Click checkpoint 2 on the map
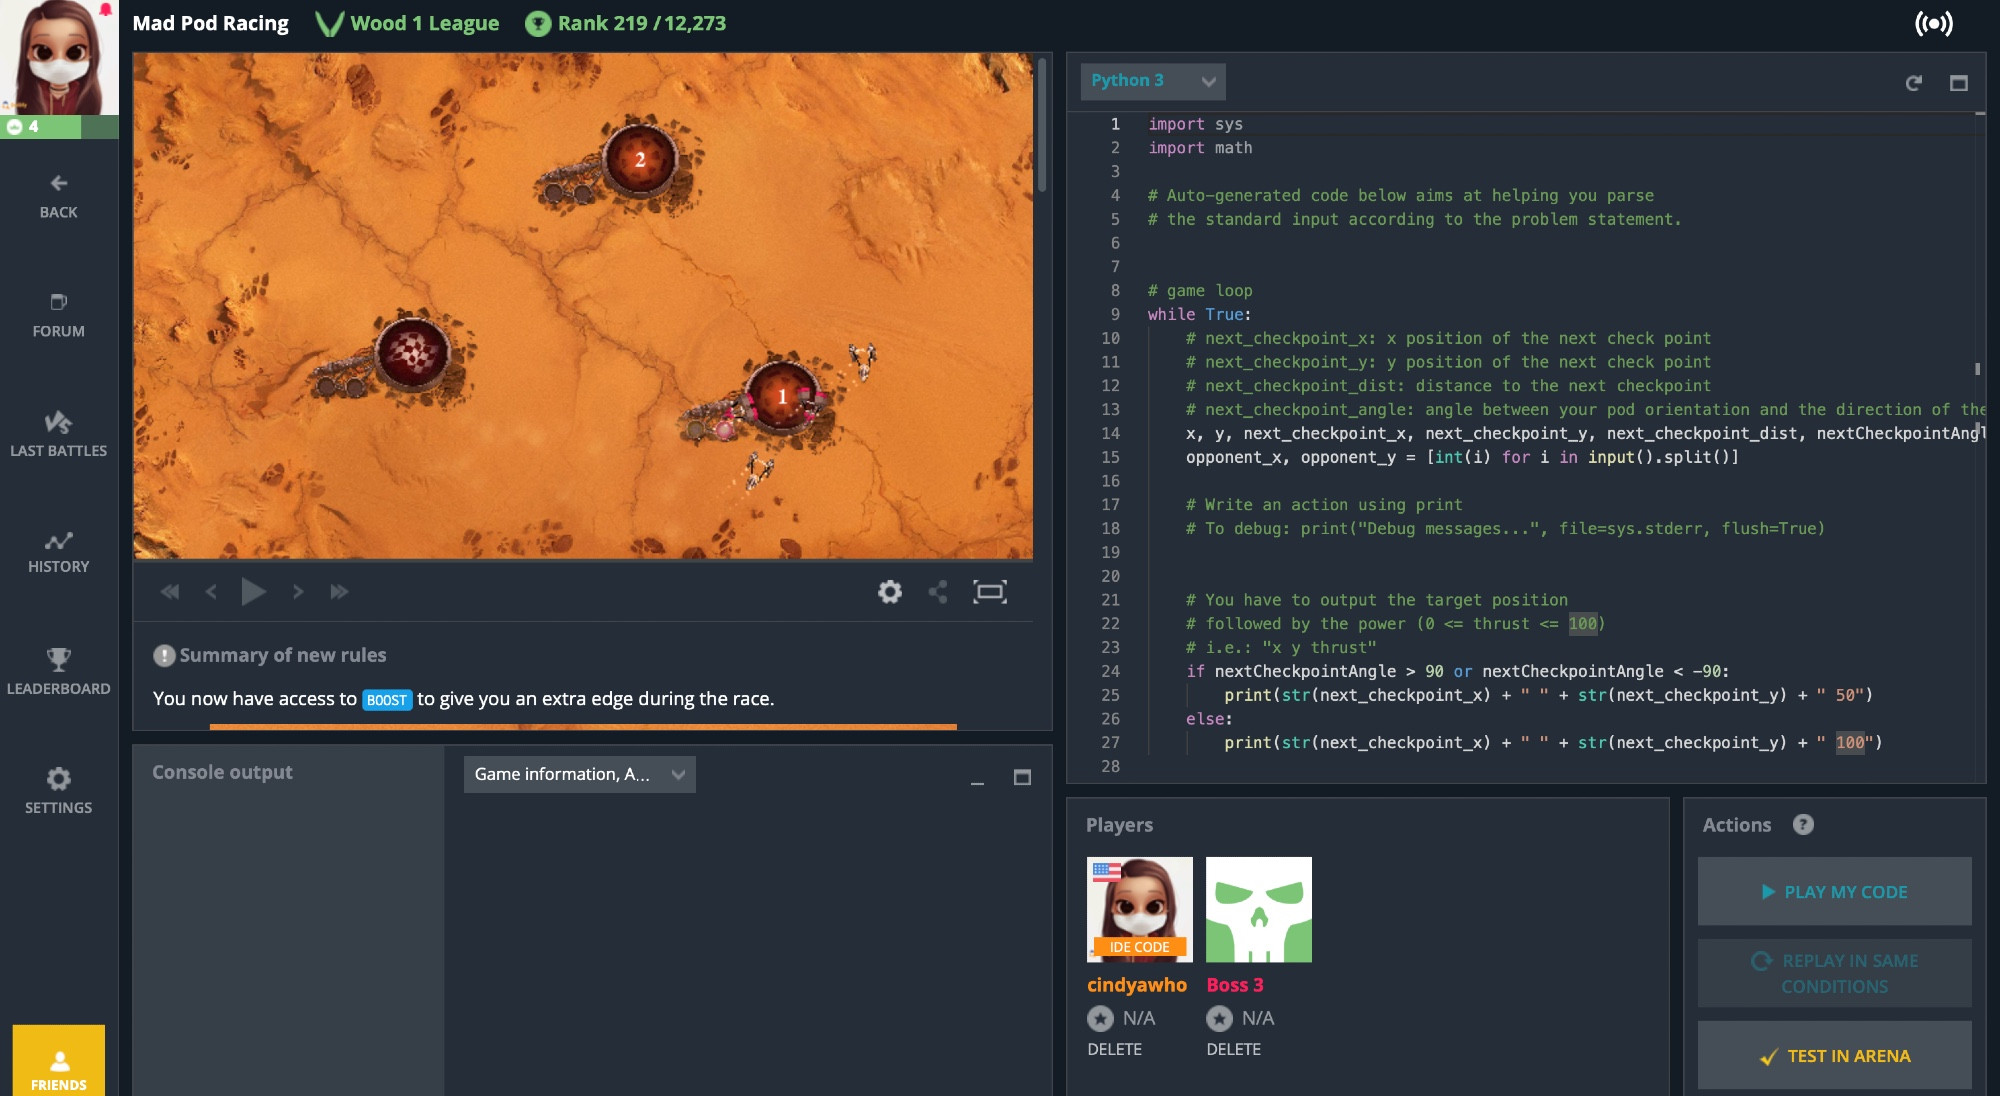Screen dimensions: 2000x1096 coord(640,159)
